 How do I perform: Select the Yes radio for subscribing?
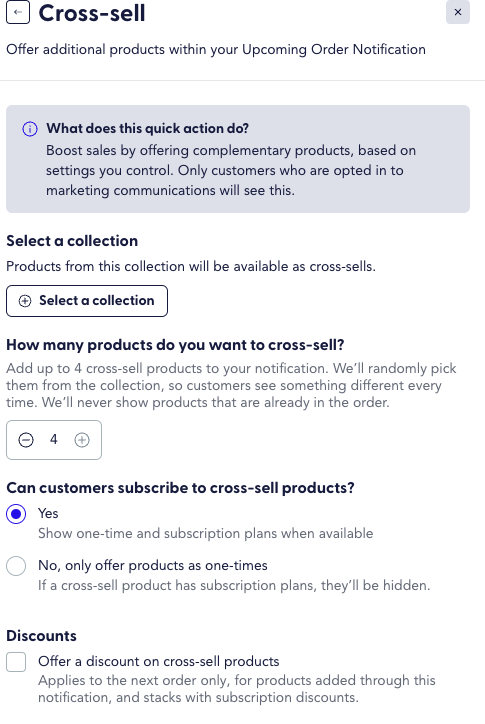click(16, 514)
